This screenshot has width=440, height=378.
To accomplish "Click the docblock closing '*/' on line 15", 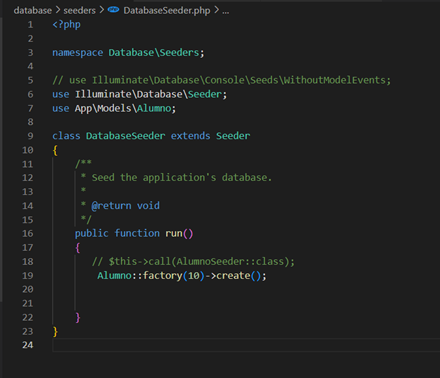I will tap(86, 219).
